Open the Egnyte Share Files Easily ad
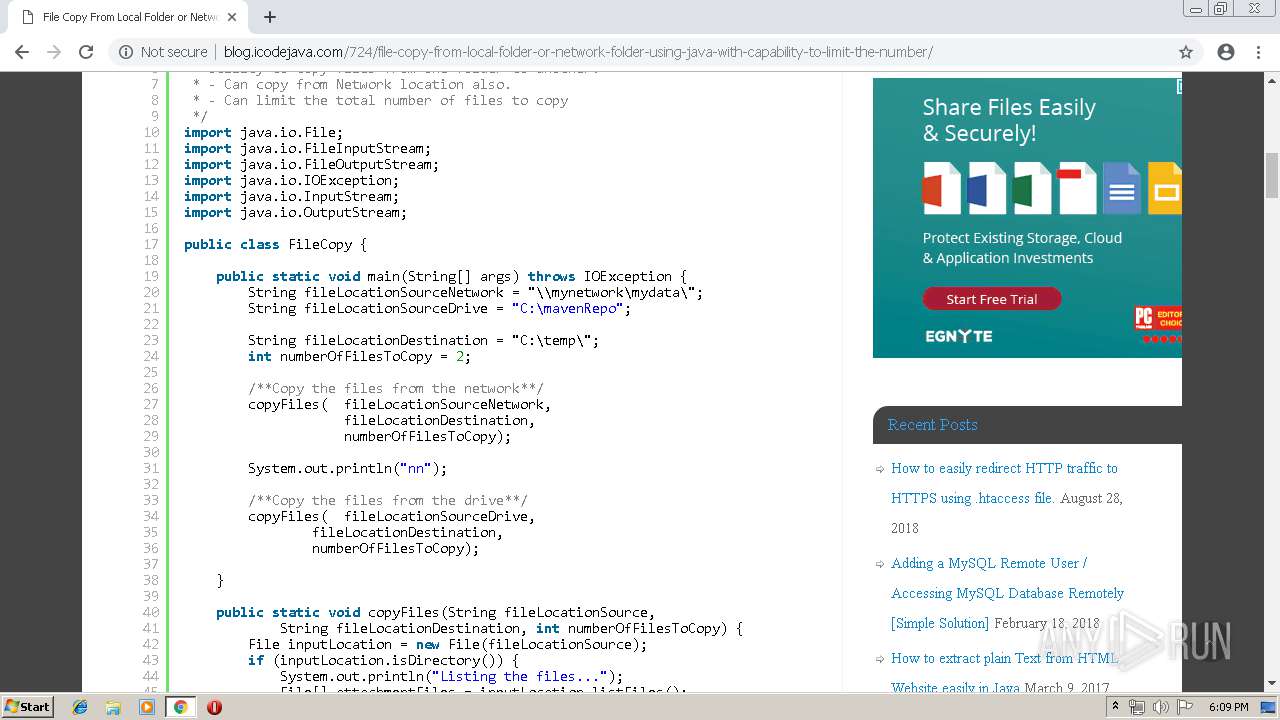Image resolution: width=1280 pixels, height=720 pixels. [1027, 218]
